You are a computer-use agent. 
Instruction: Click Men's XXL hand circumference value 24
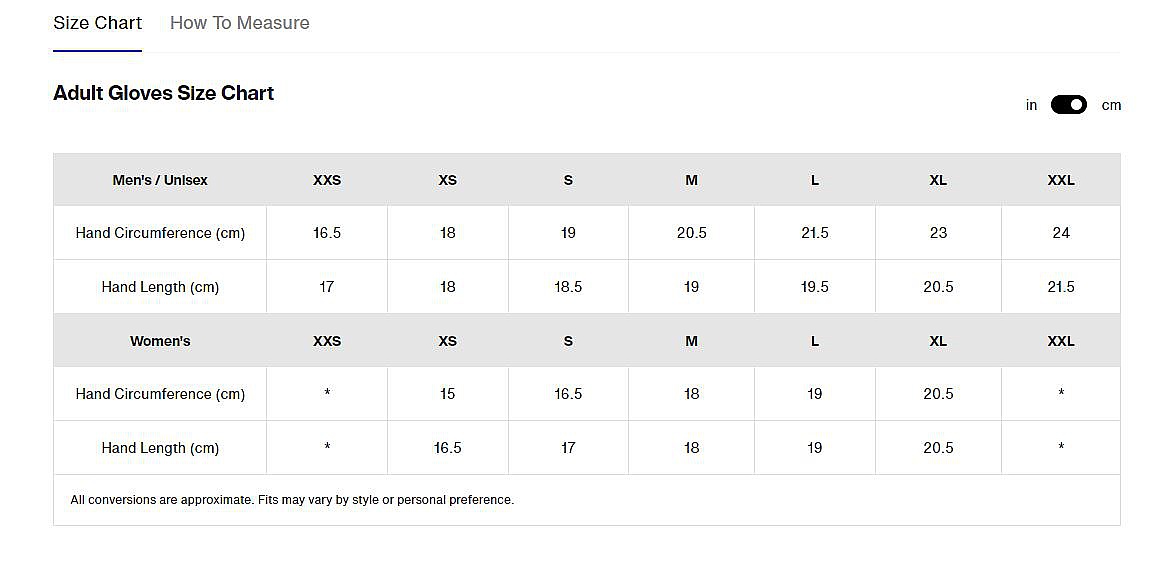point(1061,233)
